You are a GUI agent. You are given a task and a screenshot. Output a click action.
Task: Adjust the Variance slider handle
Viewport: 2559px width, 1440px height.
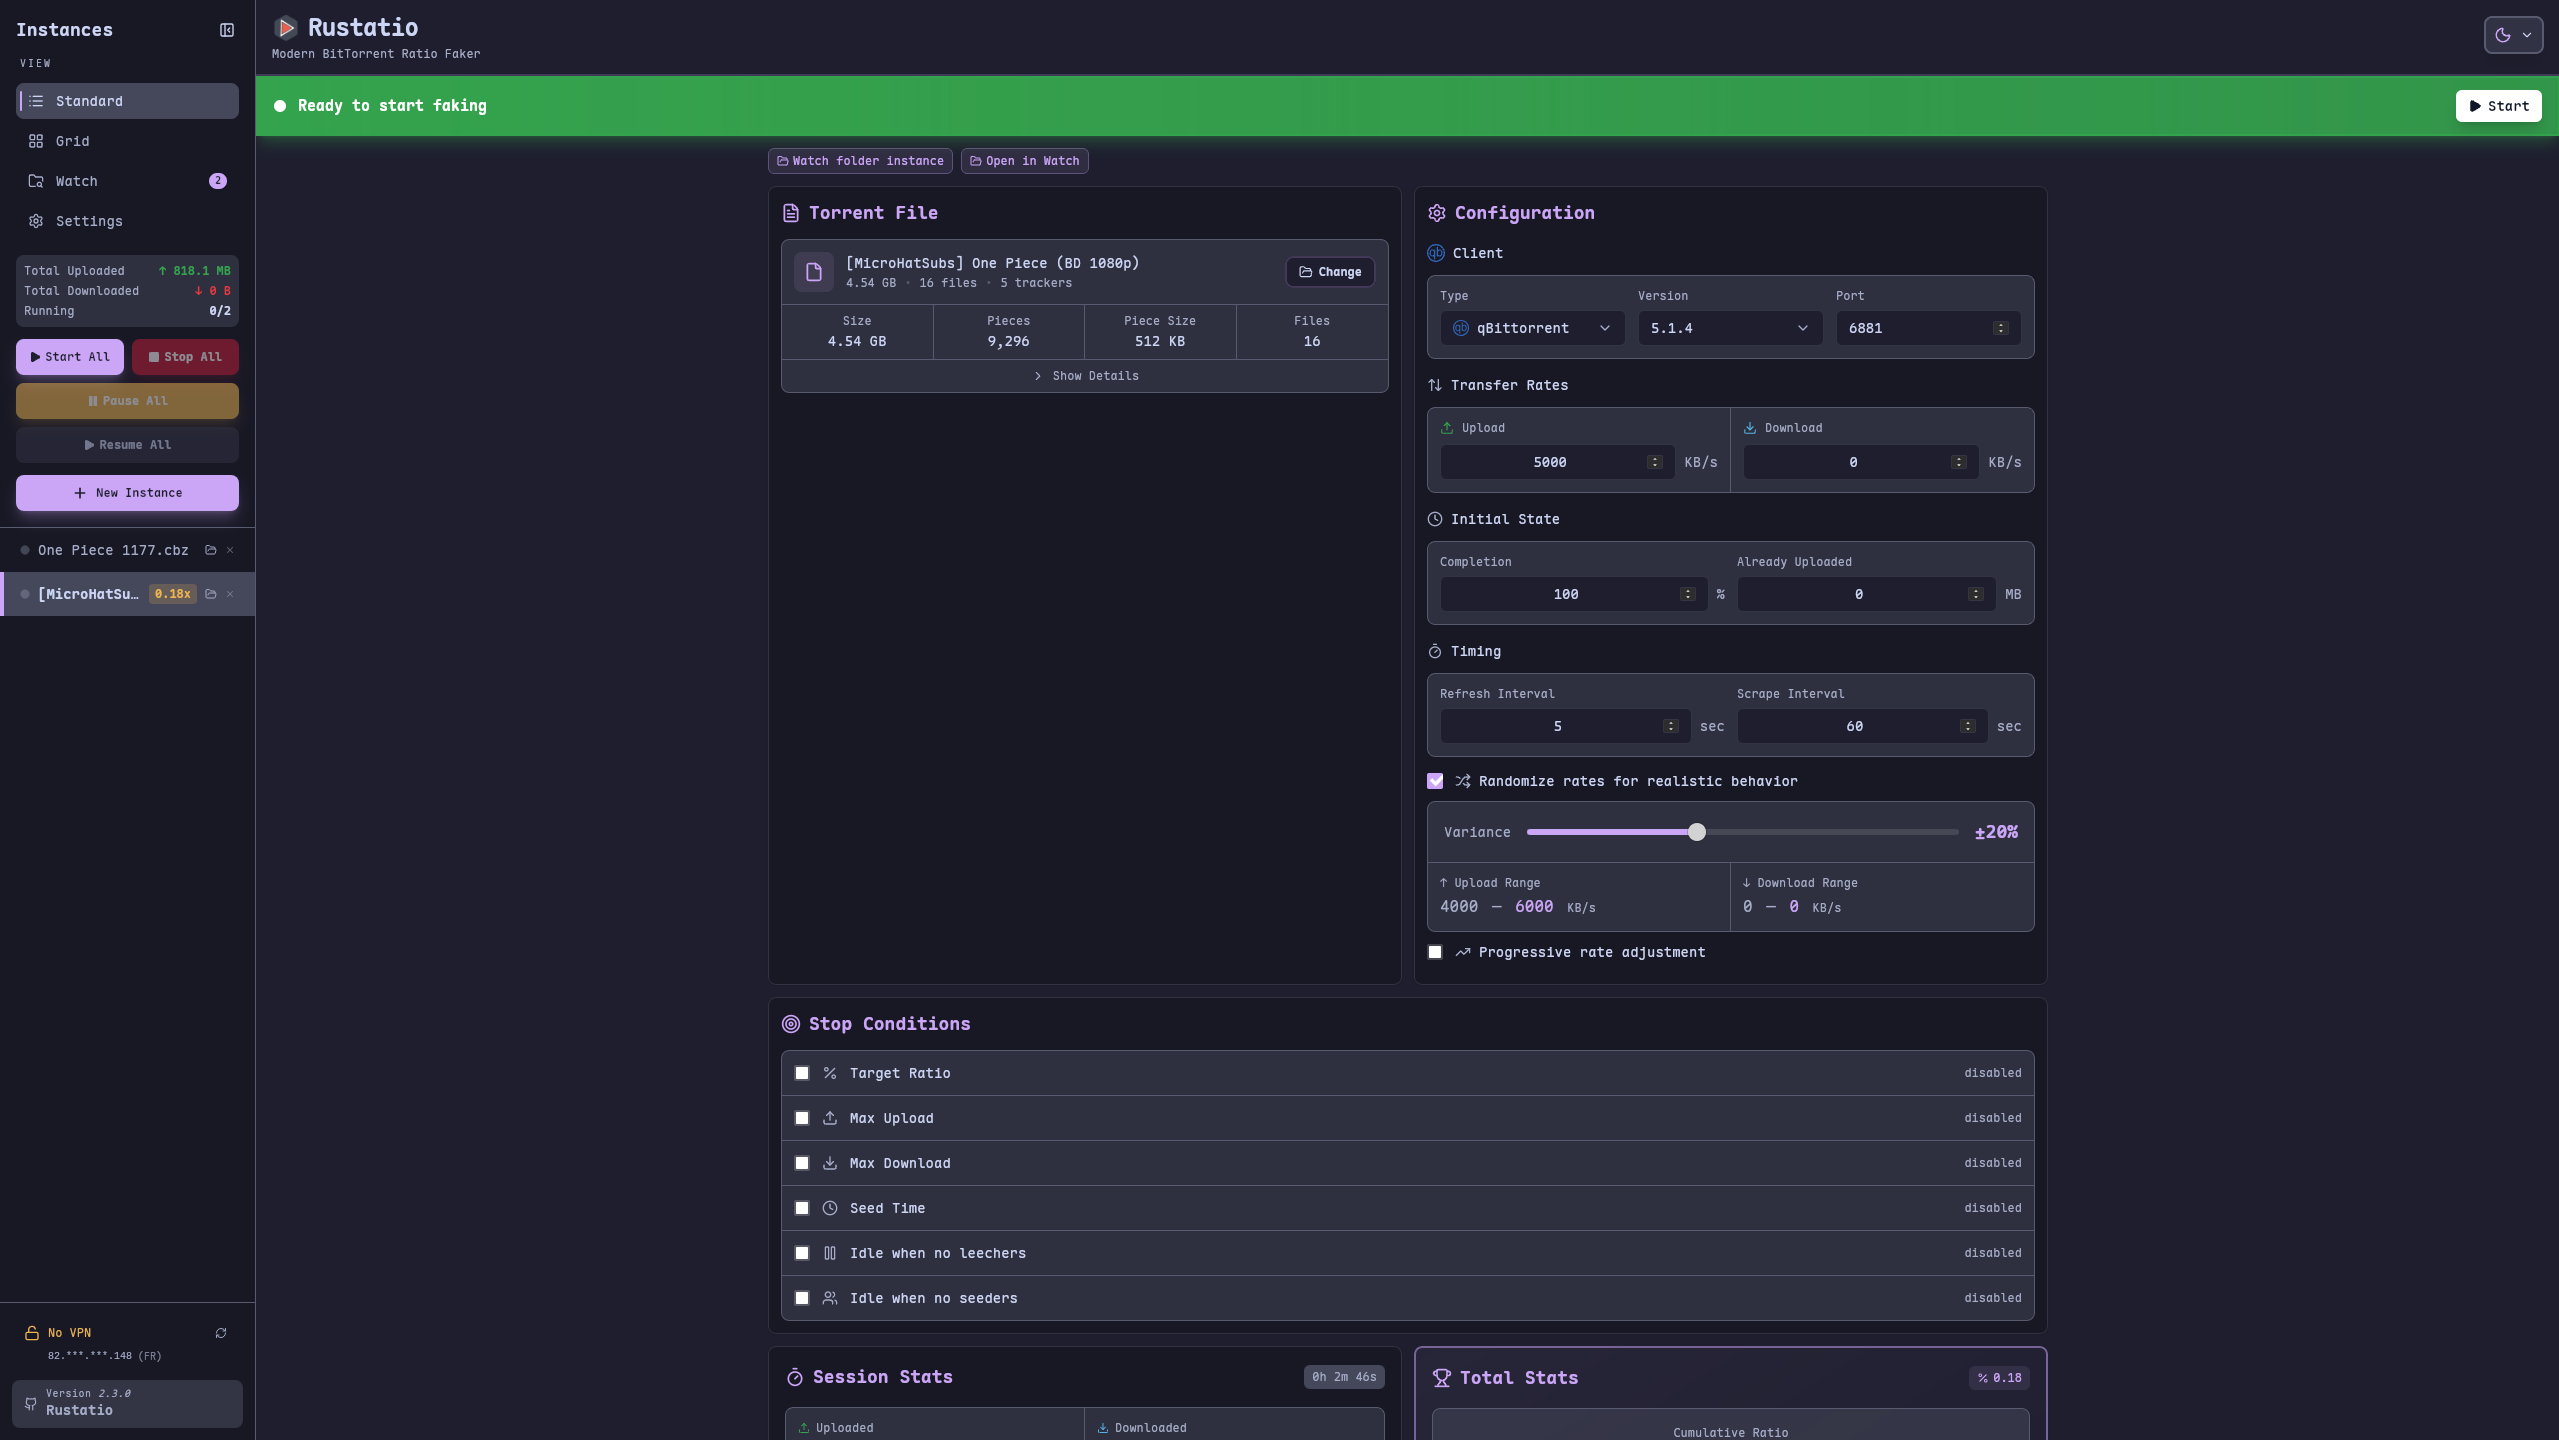tap(1696, 832)
